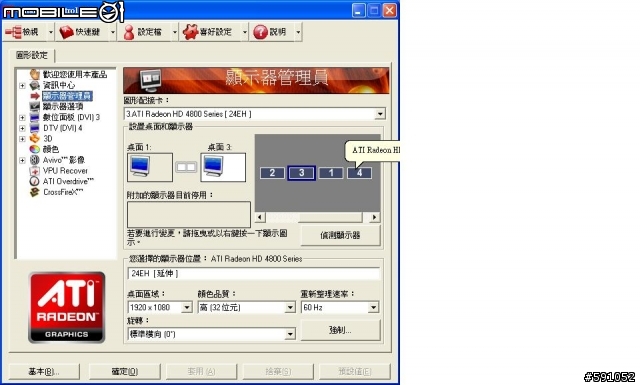The height and width of the screenshot is (385, 640).
Task: Click the 偵測顯示器 detect displays button
Action: tap(340, 235)
